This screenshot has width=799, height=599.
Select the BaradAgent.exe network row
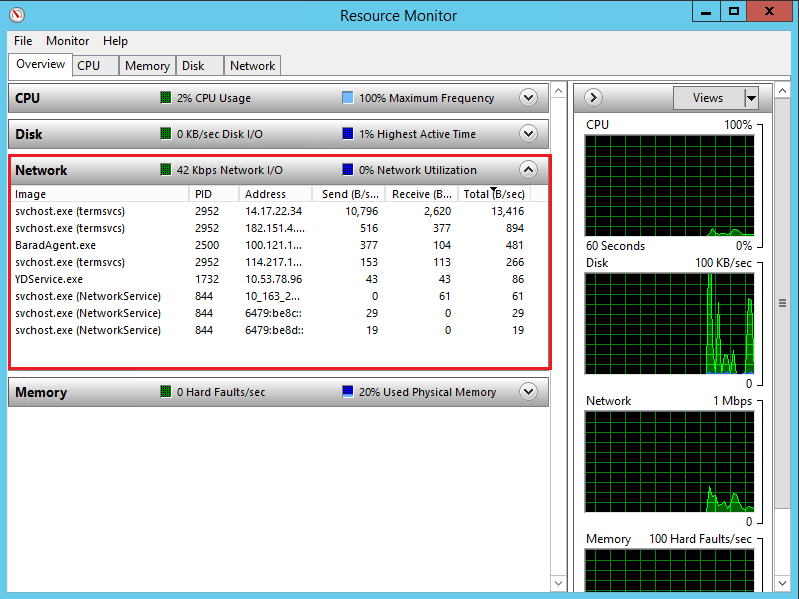click(56, 245)
